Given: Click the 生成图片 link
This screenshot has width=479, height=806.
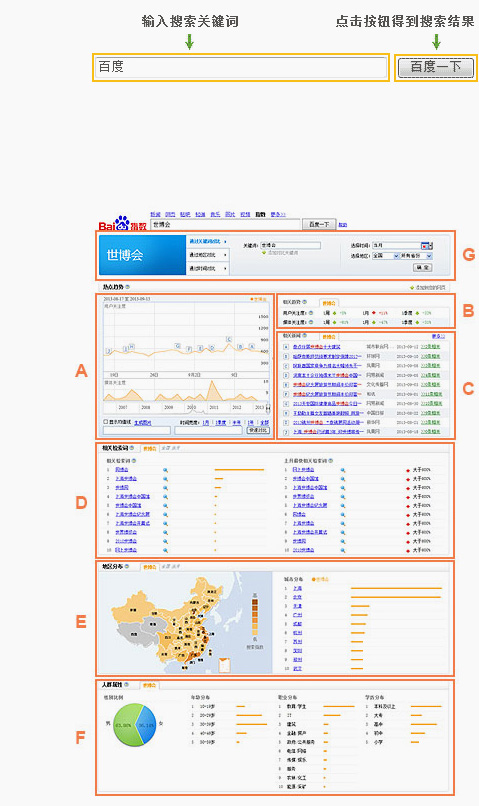Looking at the screenshot, I should point(143,422).
